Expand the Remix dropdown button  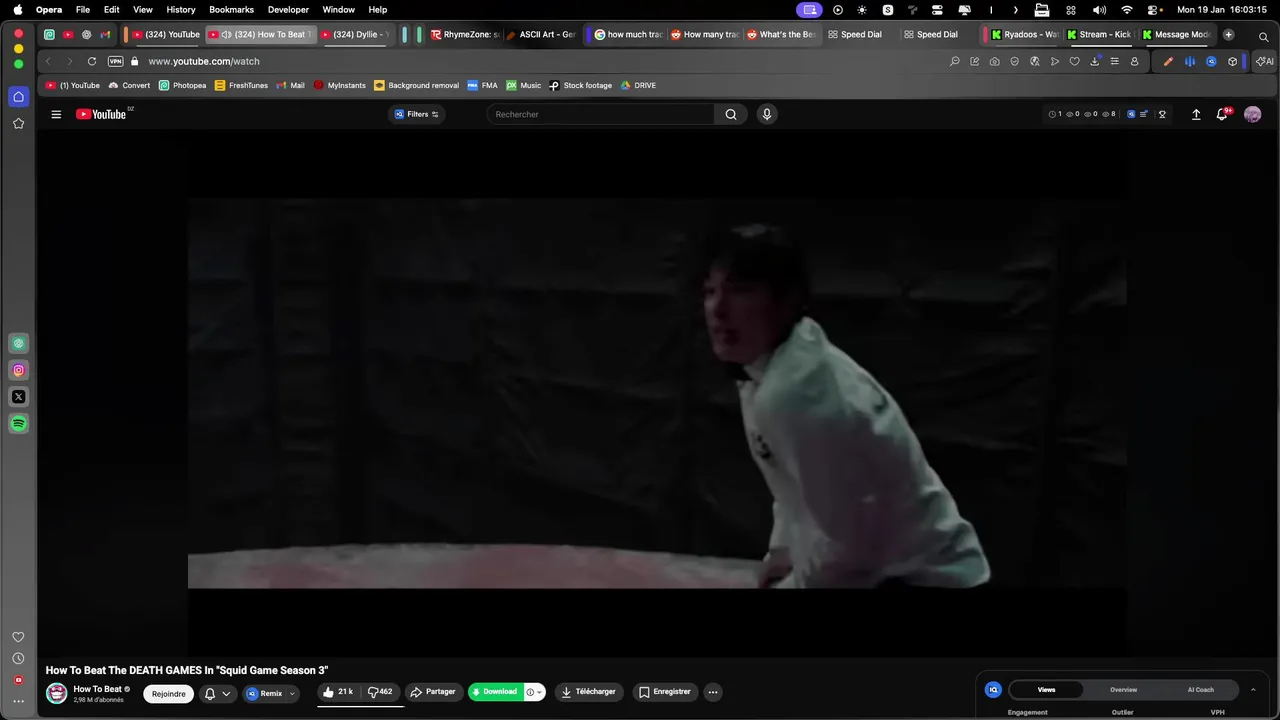click(x=292, y=693)
